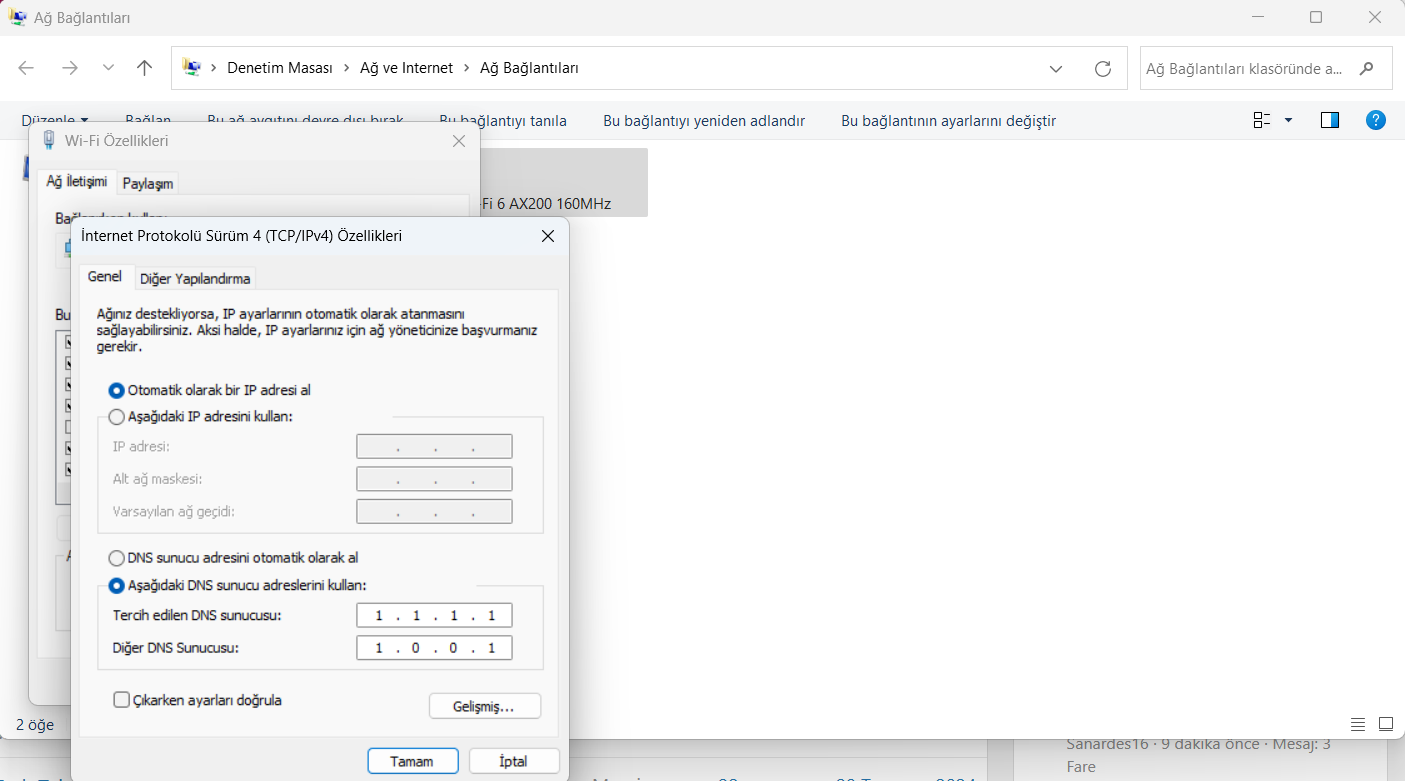Image resolution: width=1405 pixels, height=781 pixels.
Task: Click the Alt ağ maskesi field
Action: (x=434, y=479)
